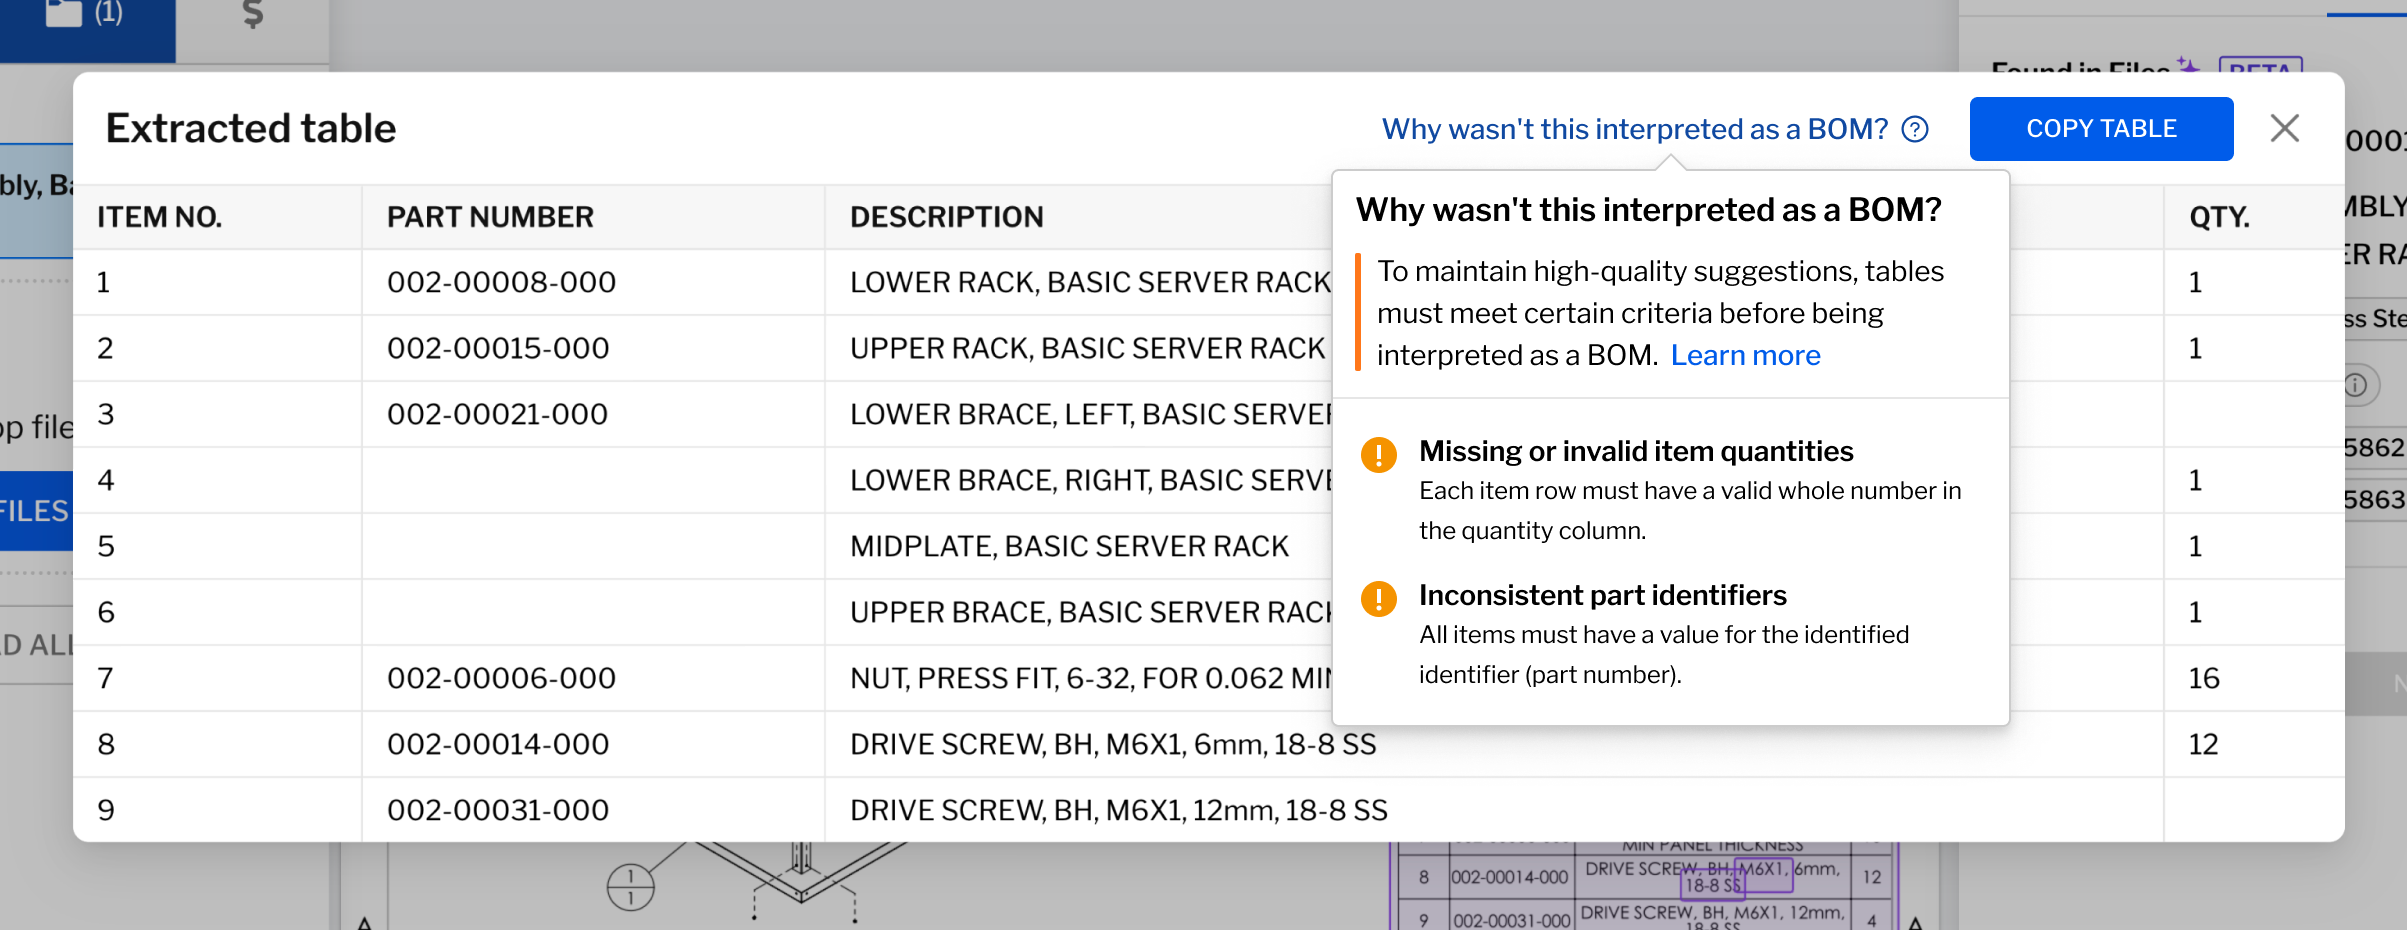Click the COPY TABLE button
Viewport: 2407px width, 930px height.
[x=2101, y=129]
